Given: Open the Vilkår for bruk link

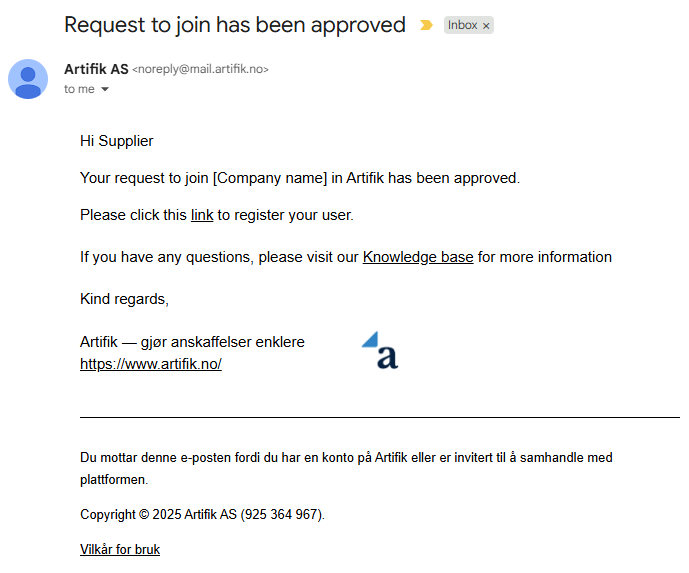Looking at the screenshot, I should (120, 549).
